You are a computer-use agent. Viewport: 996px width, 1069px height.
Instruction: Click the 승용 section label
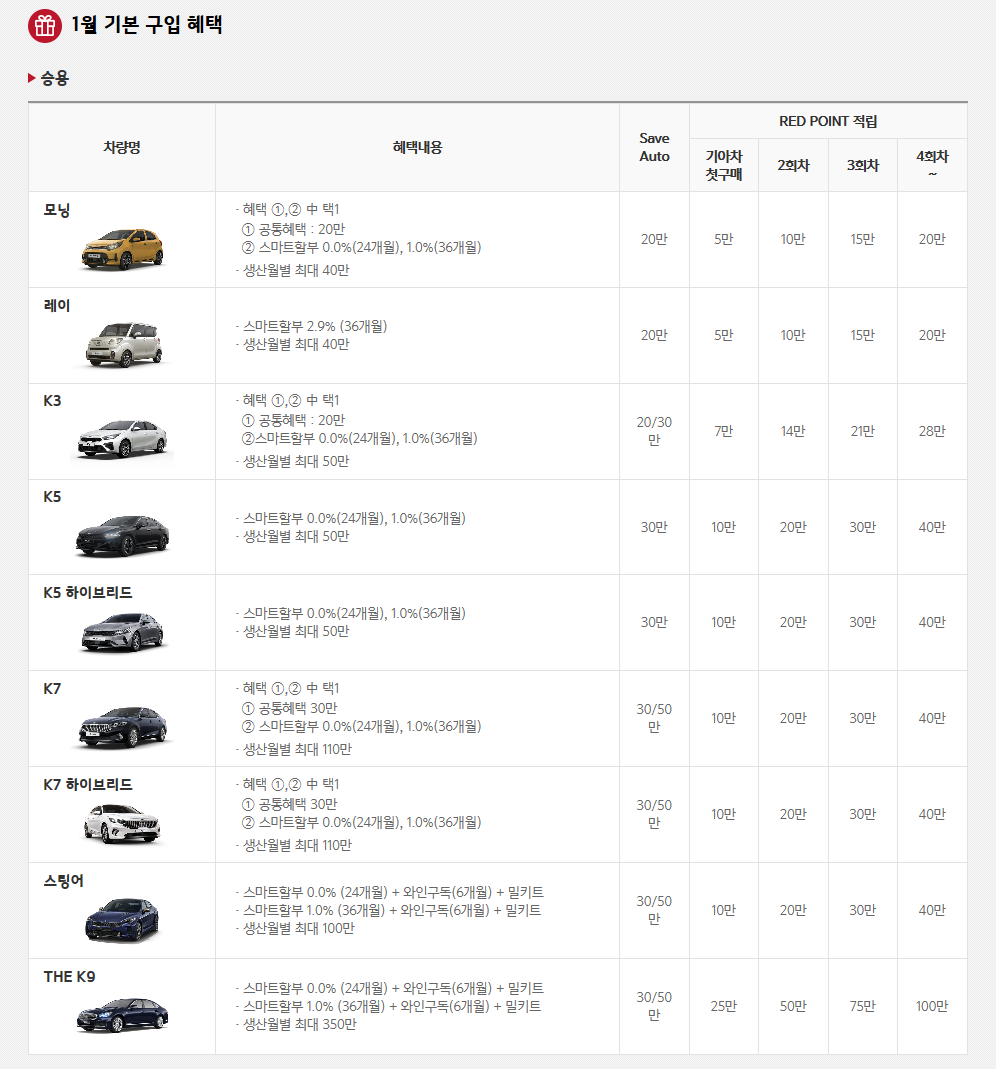55,78
